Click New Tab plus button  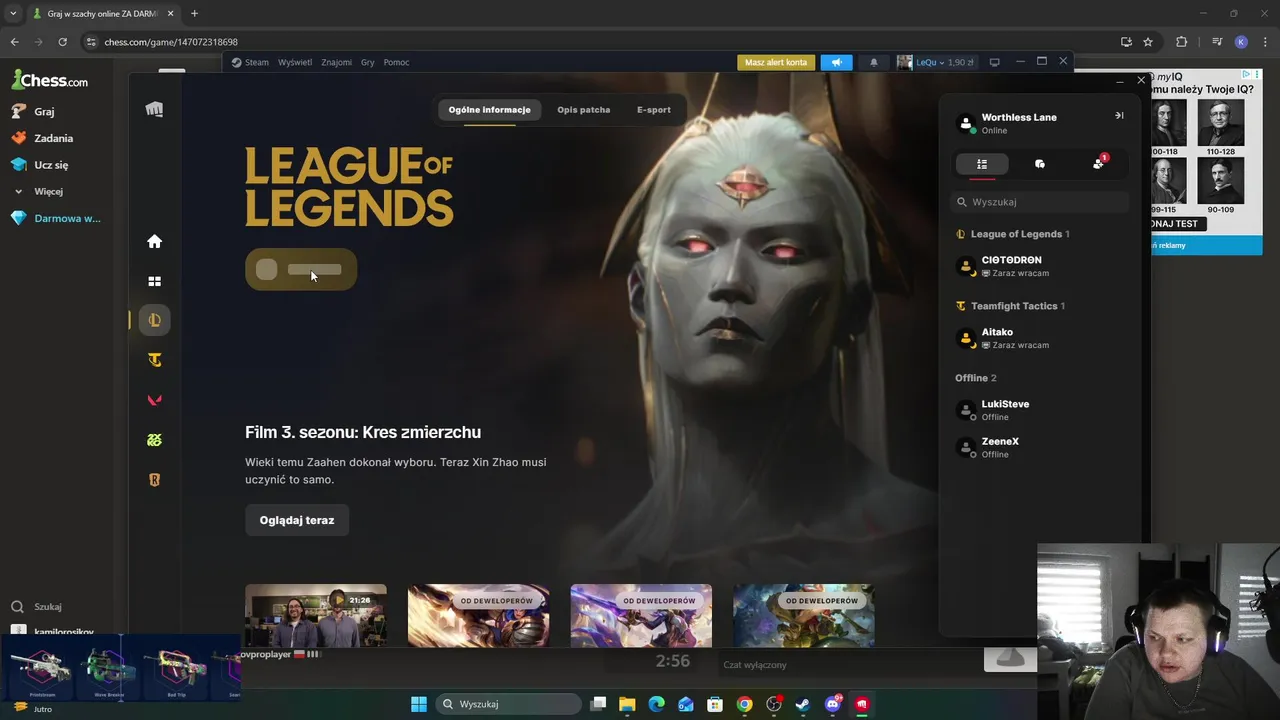coord(194,13)
